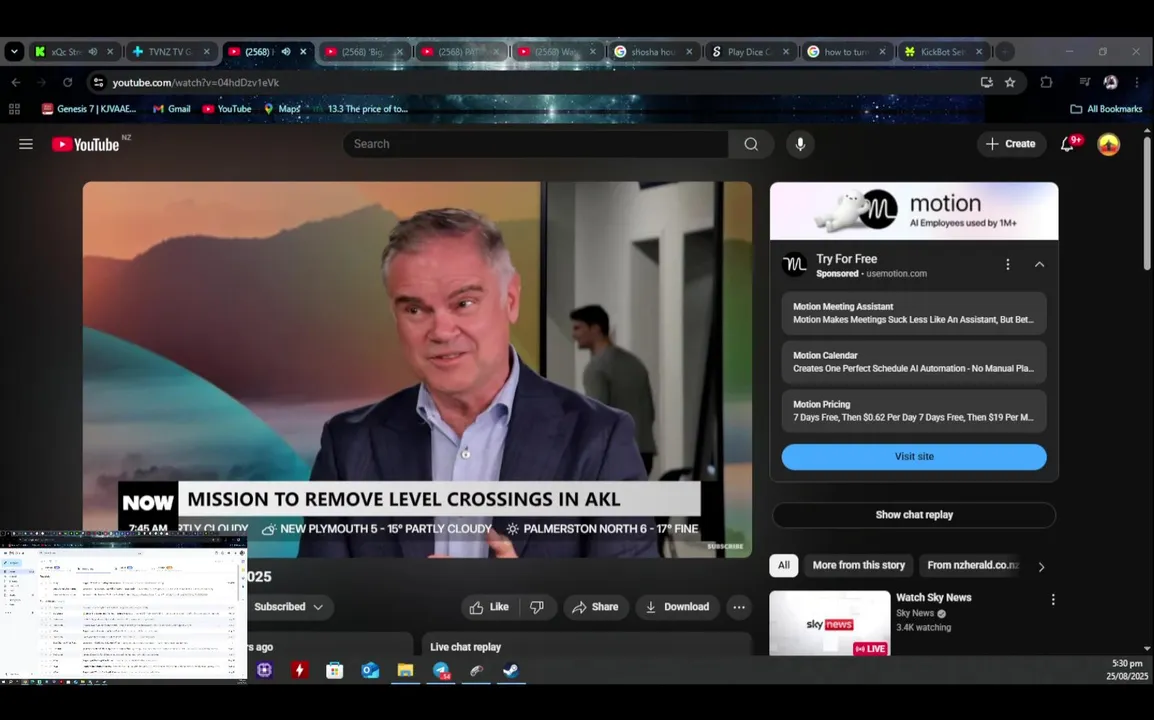Open the YouTube guide hamburger menu
This screenshot has width=1154, height=720.
click(x=26, y=144)
